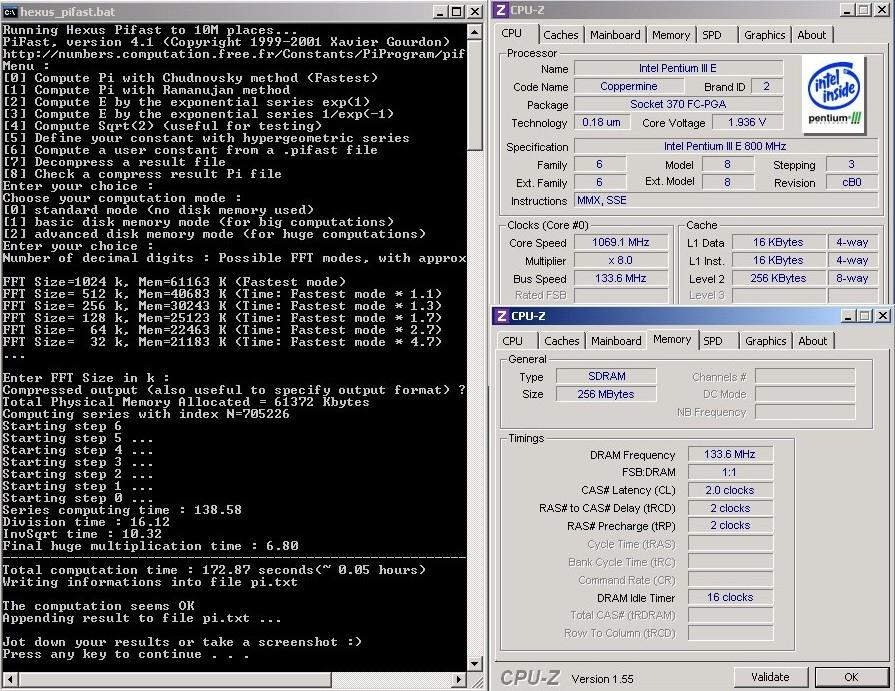Viewport: 895px width, 691px height.
Task: Select the Memory tab in the lower CPU-Z window
Action: point(672,340)
